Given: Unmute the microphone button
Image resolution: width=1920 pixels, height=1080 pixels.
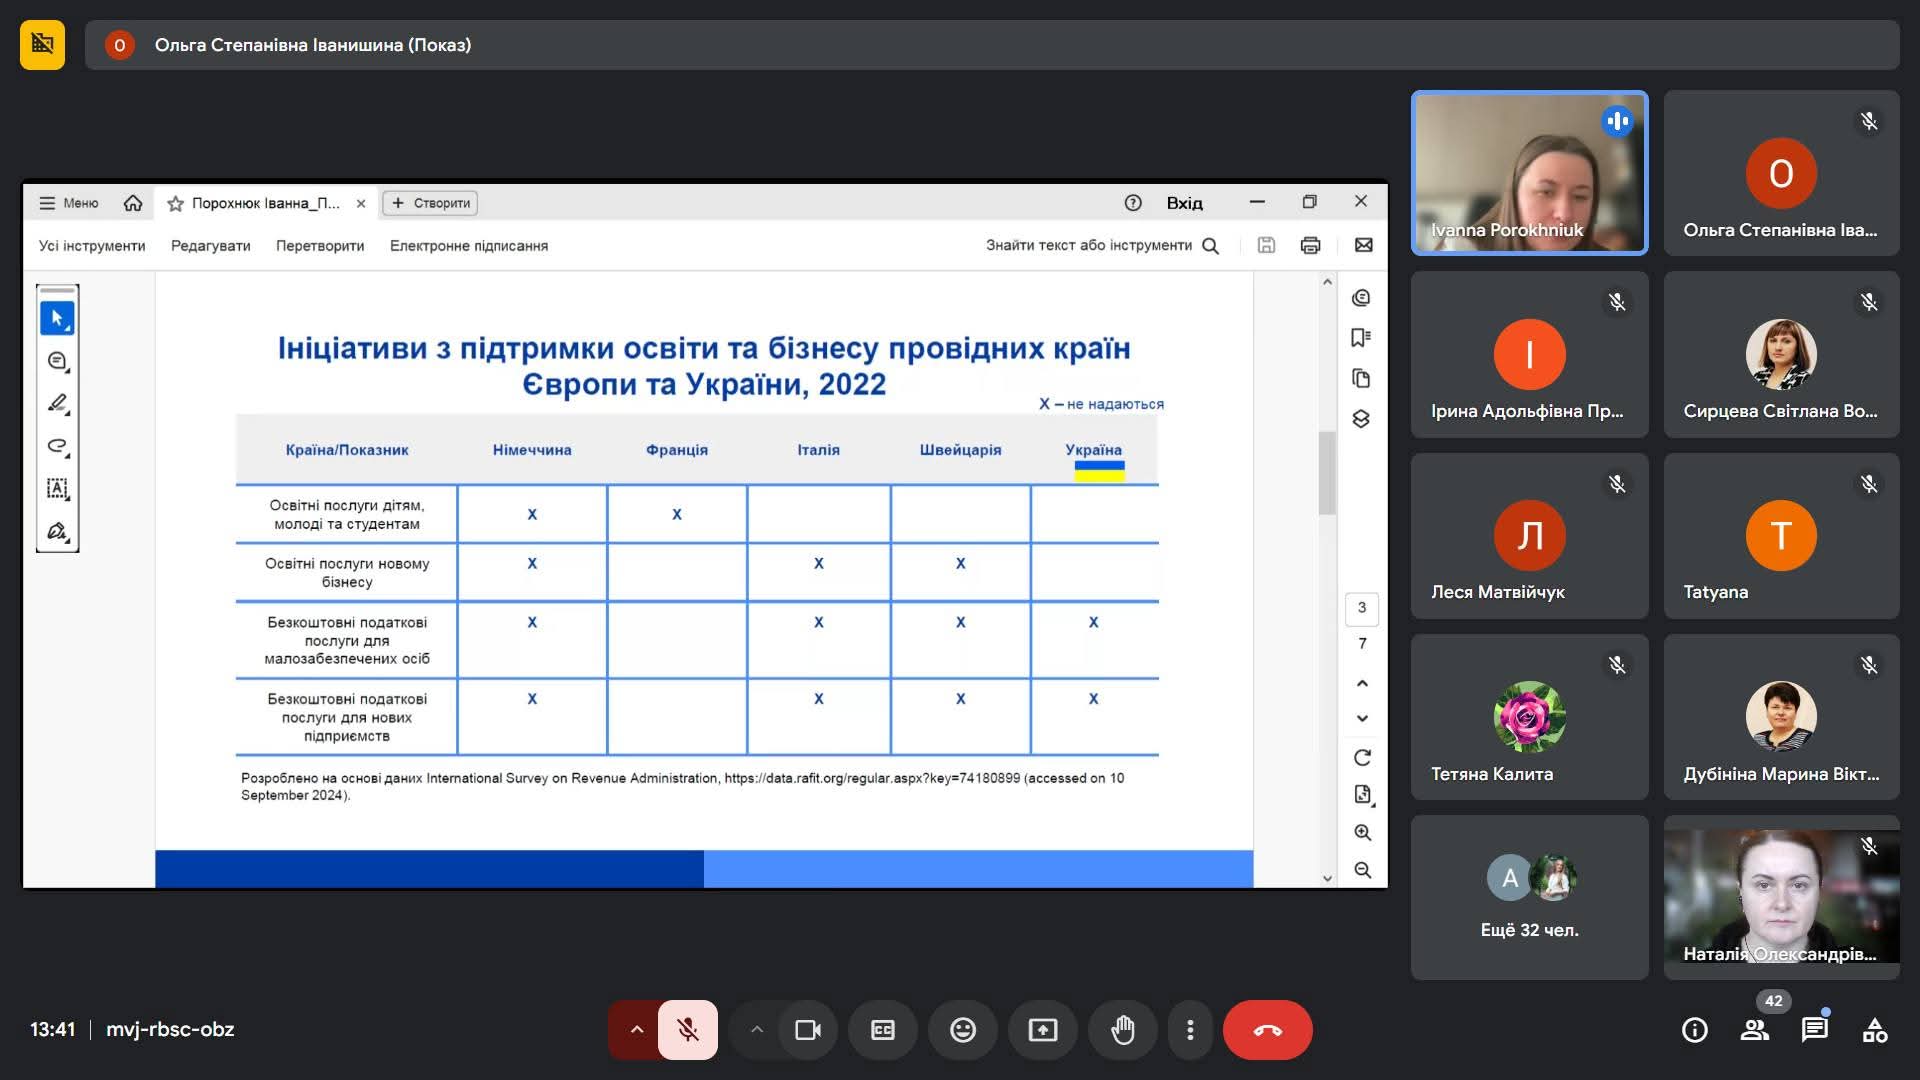Looking at the screenshot, I should (x=688, y=1029).
